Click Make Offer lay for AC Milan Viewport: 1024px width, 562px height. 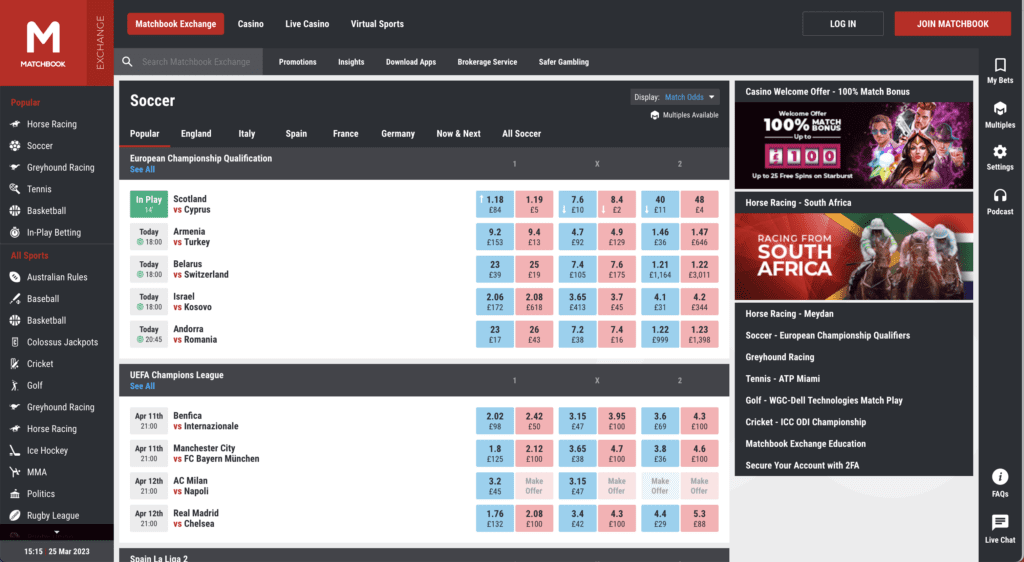pyautogui.click(x=534, y=486)
